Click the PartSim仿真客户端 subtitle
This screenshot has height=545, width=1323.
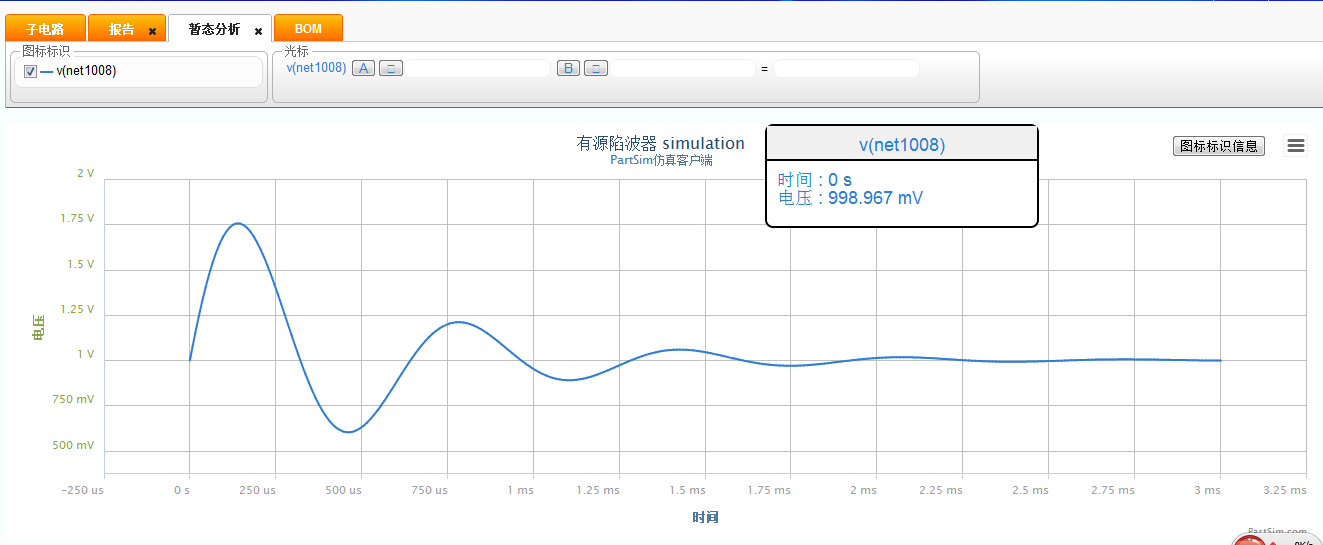click(661, 160)
